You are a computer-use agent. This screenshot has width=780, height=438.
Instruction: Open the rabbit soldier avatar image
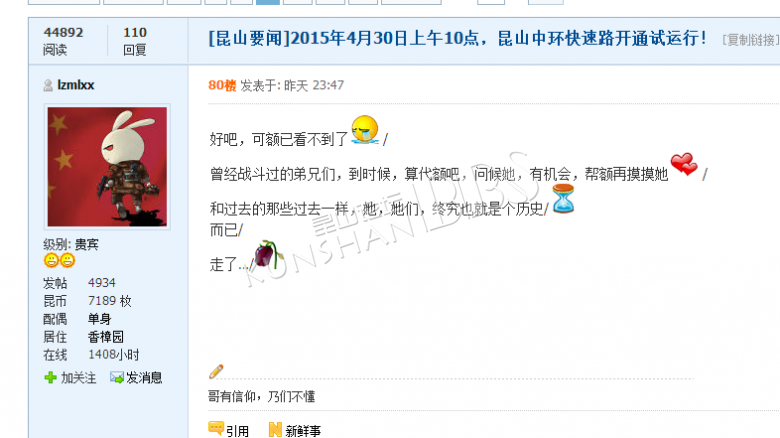coord(107,167)
